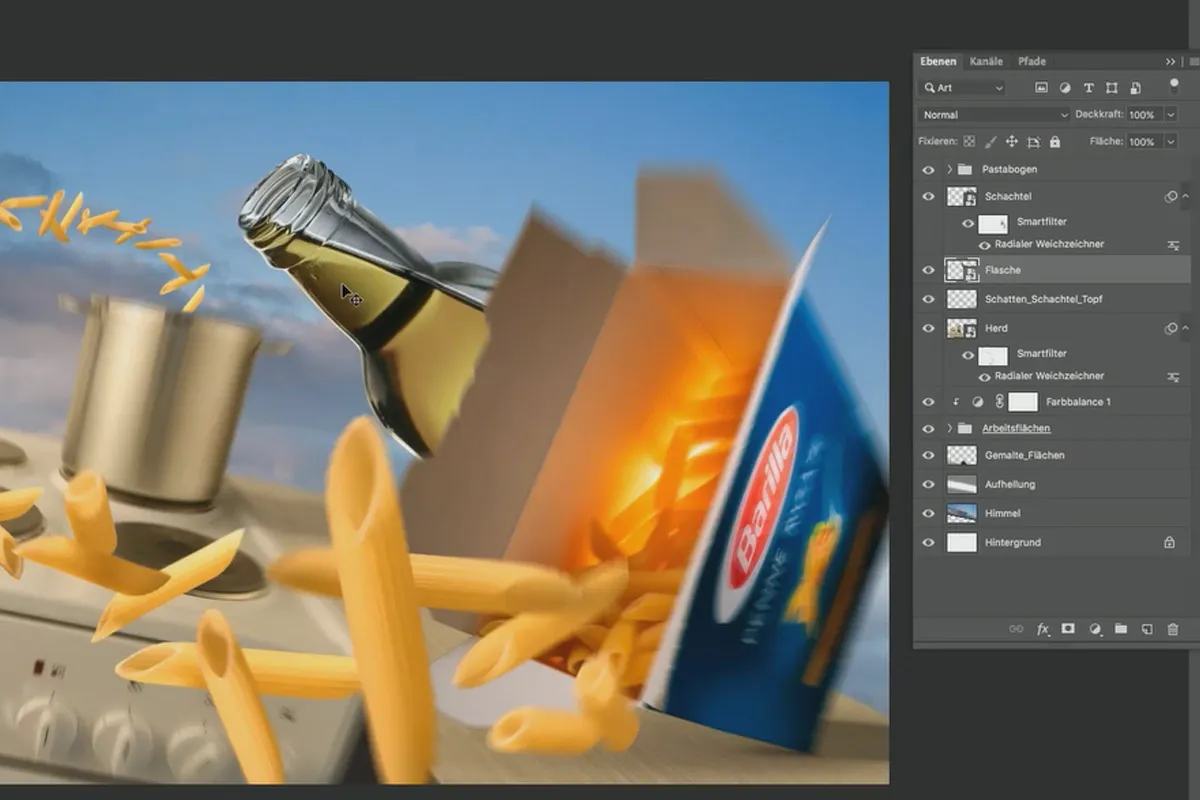Open the Deckkraft slider dropdown arrow
Screen dimensions: 1200x800
1171,115
